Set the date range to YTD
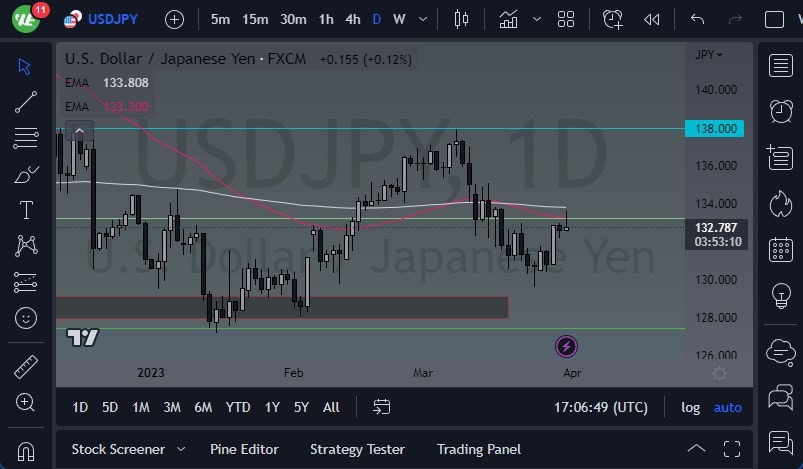The width and height of the screenshot is (803, 469). pos(238,407)
